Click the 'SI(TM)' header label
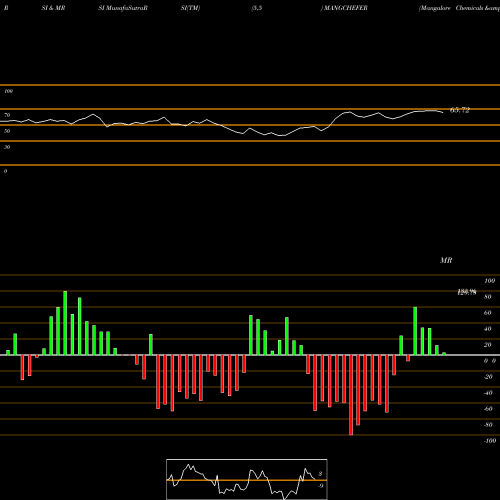 [190, 8]
